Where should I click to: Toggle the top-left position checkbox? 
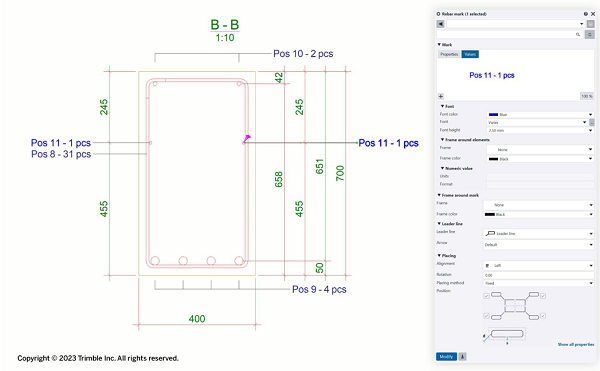pos(486,296)
